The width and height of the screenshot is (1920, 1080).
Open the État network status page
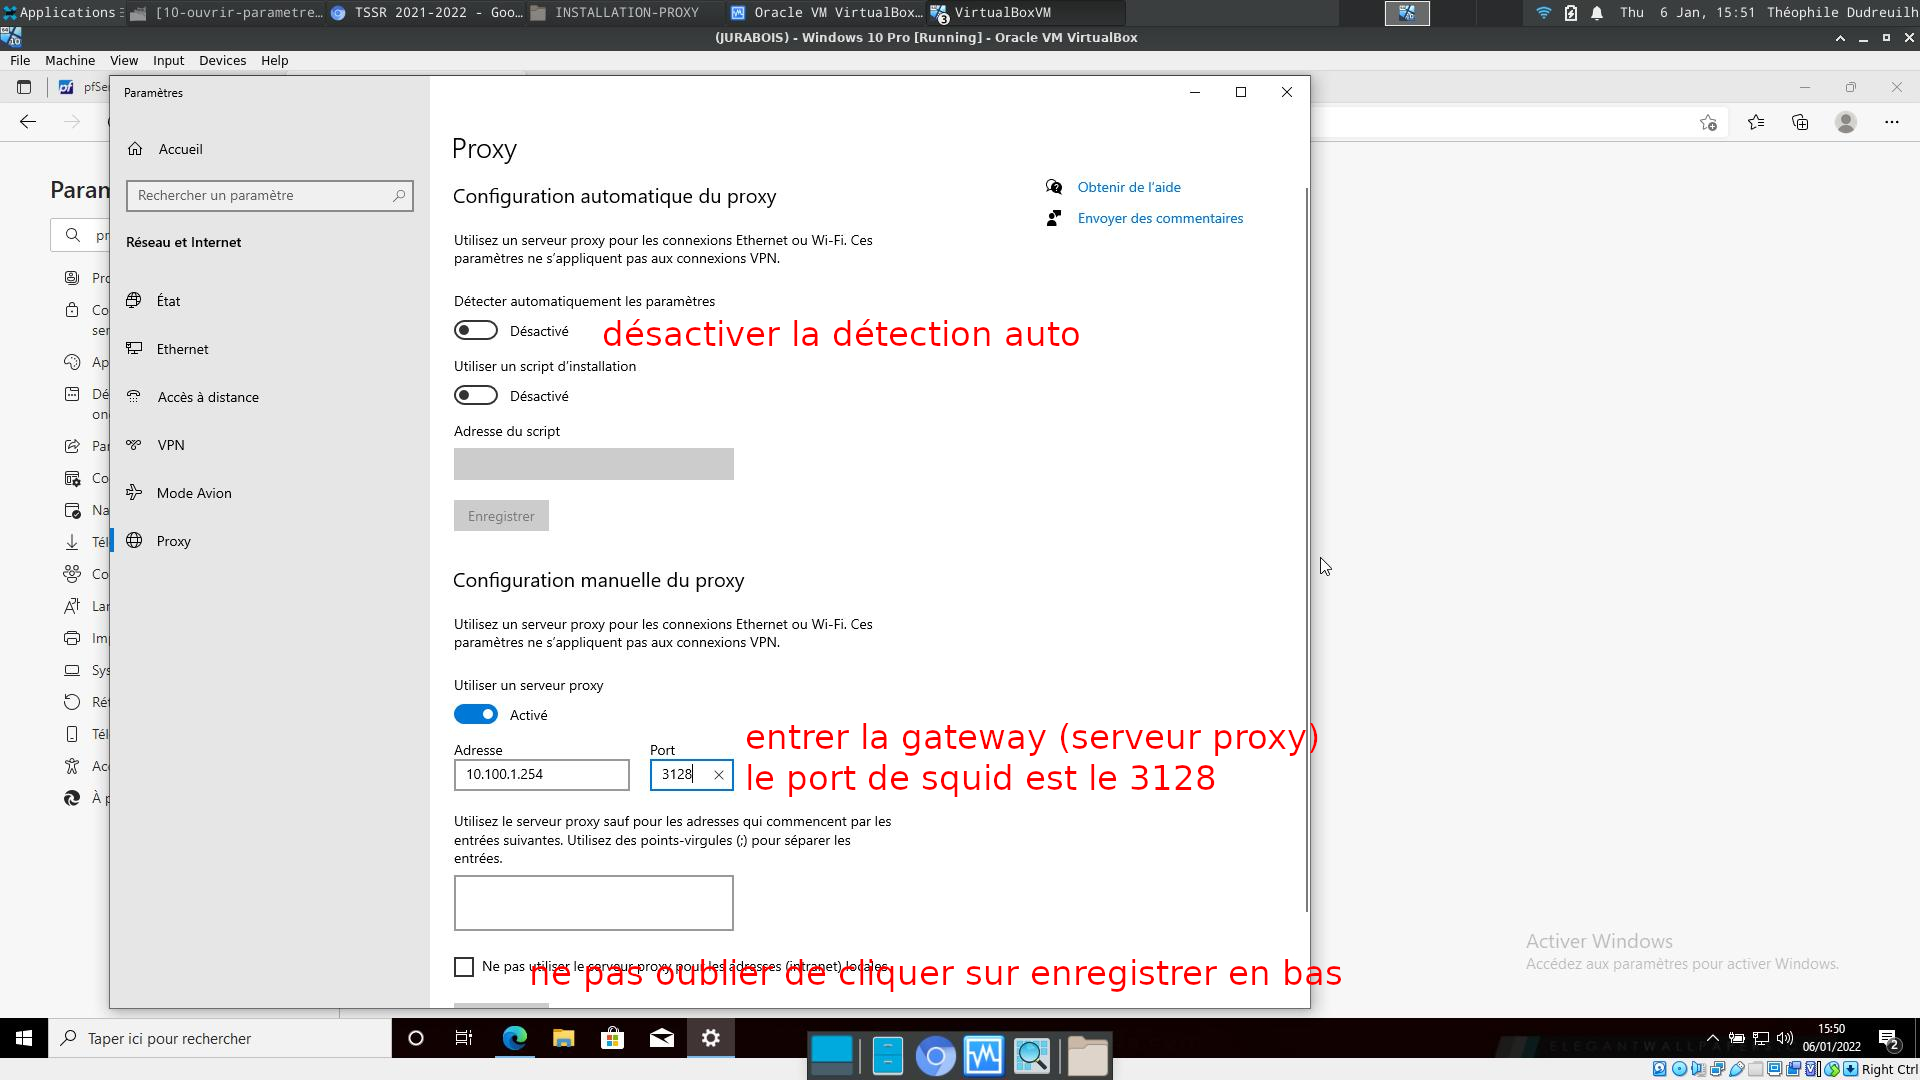[x=168, y=301]
